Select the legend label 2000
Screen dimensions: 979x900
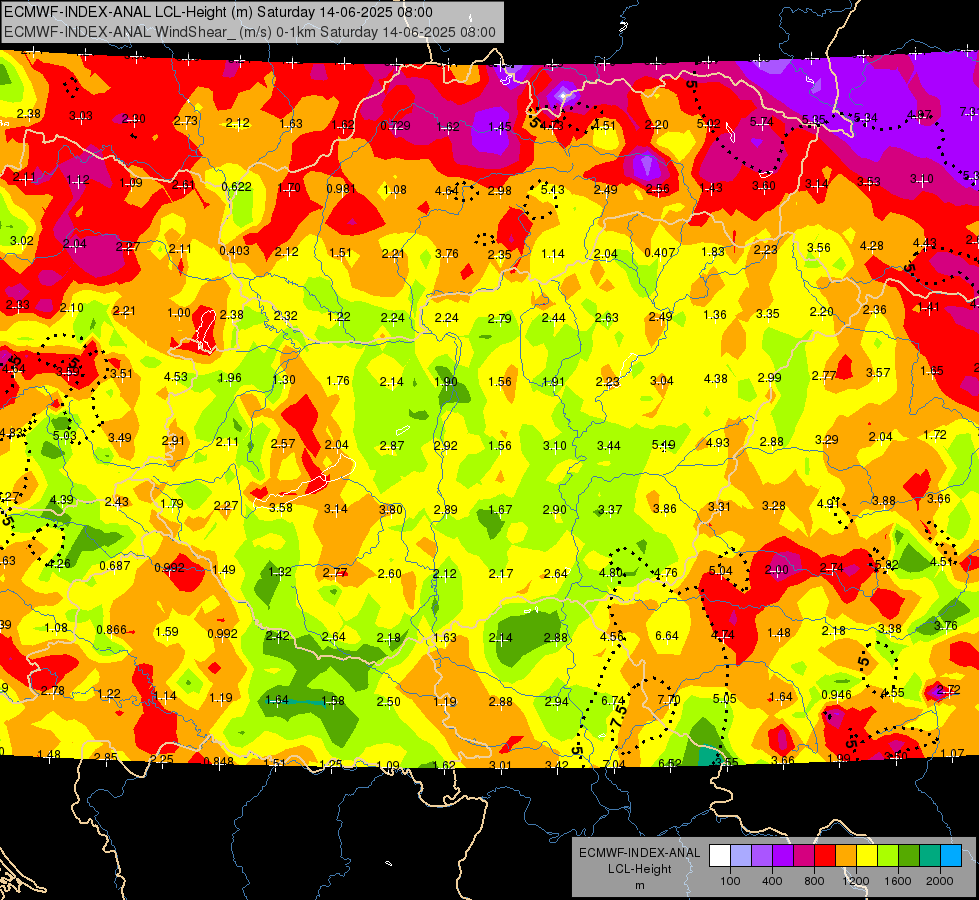point(940,881)
